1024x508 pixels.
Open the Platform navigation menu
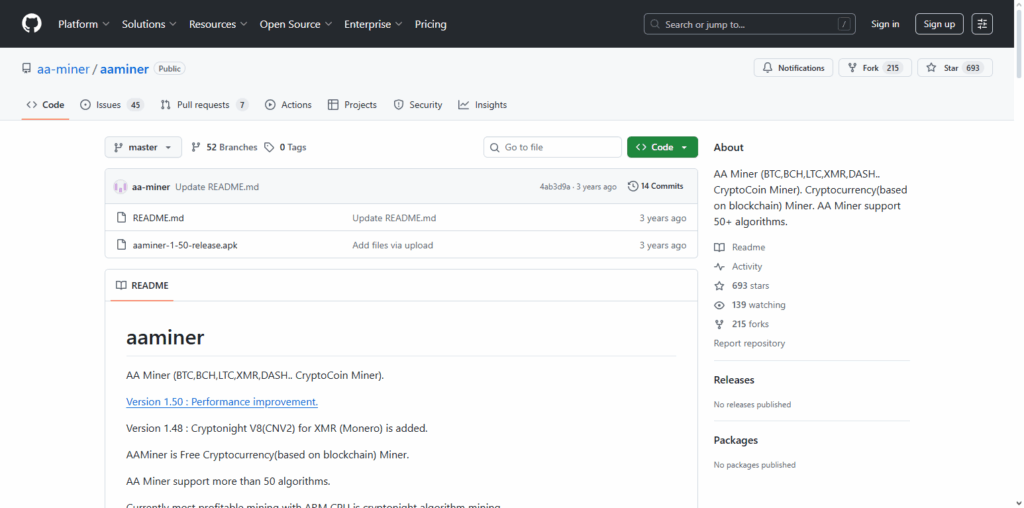[84, 24]
